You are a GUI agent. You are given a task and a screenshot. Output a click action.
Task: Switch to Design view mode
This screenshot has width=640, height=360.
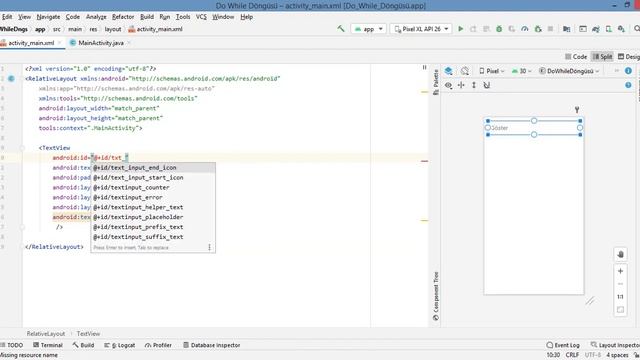[x=629, y=57]
